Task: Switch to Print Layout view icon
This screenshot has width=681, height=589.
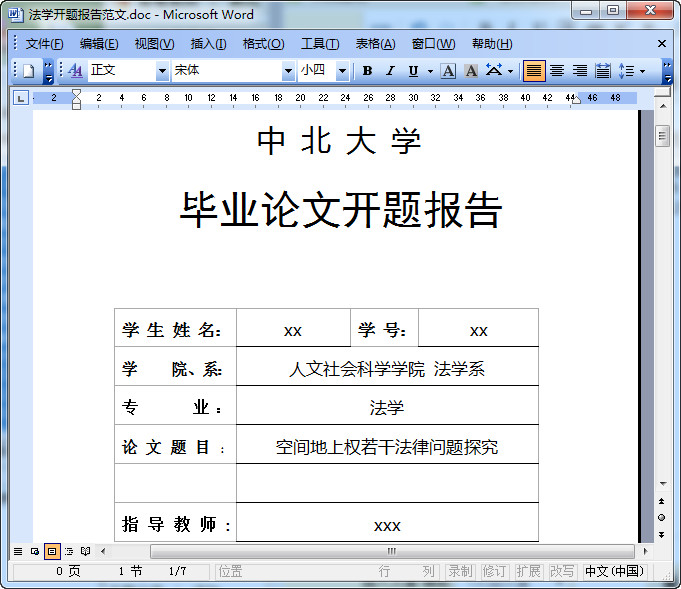Action: click(x=52, y=551)
